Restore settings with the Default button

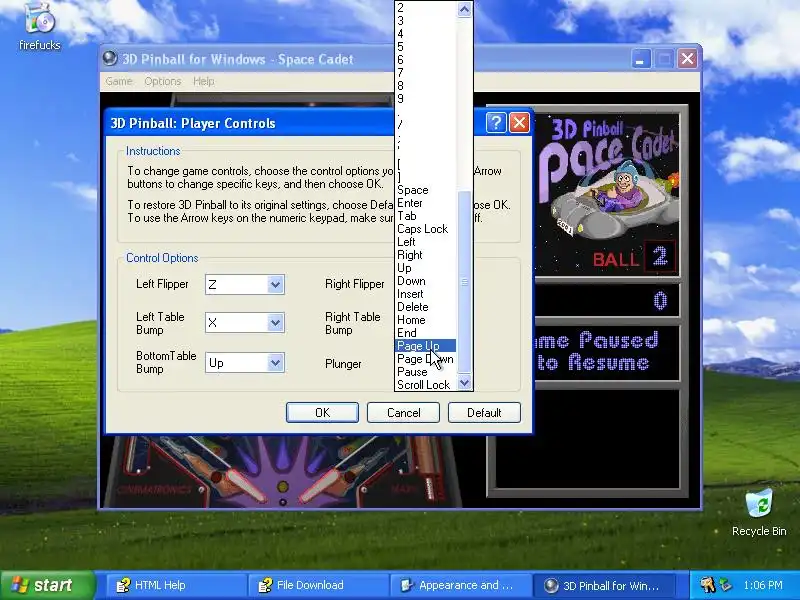(484, 412)
